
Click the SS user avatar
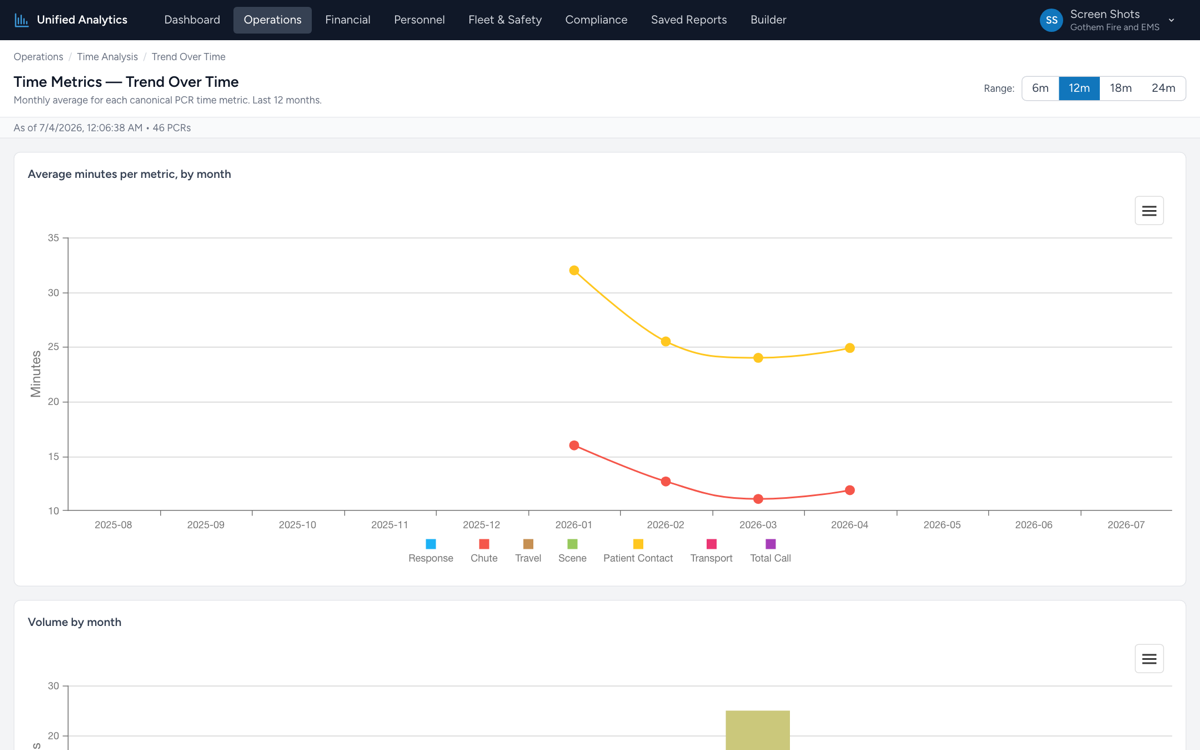[1051, 20]
